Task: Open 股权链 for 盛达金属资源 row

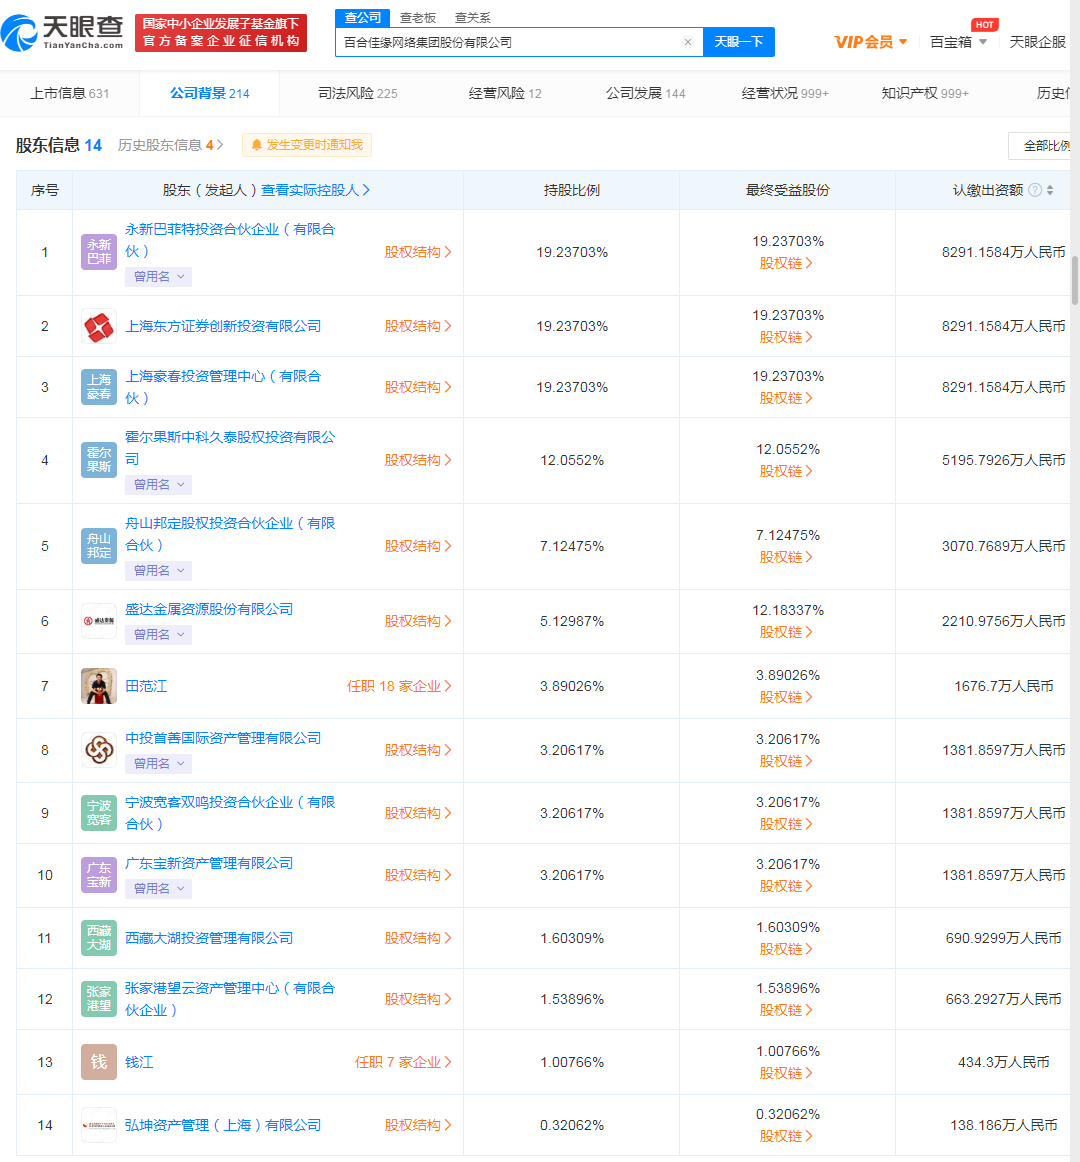Action: 786,632
